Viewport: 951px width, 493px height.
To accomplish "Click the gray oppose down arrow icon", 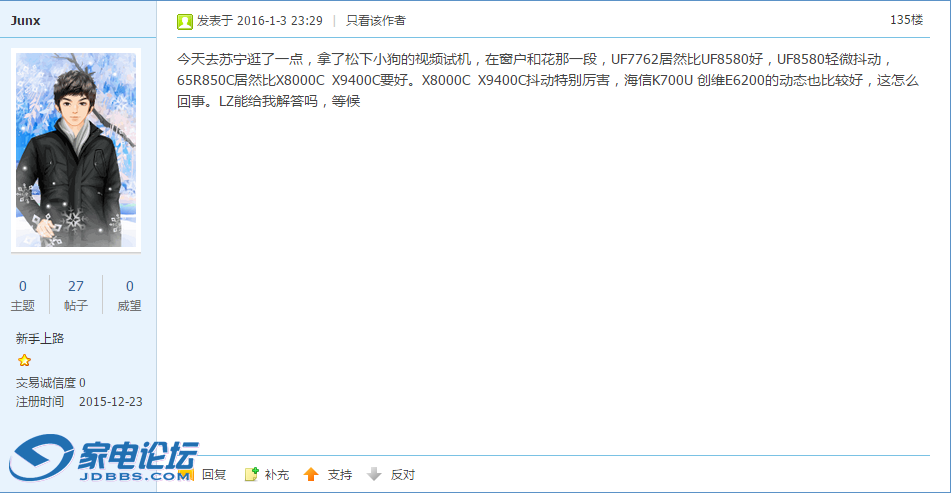I will pyautogui.click(x=374, y=474).
